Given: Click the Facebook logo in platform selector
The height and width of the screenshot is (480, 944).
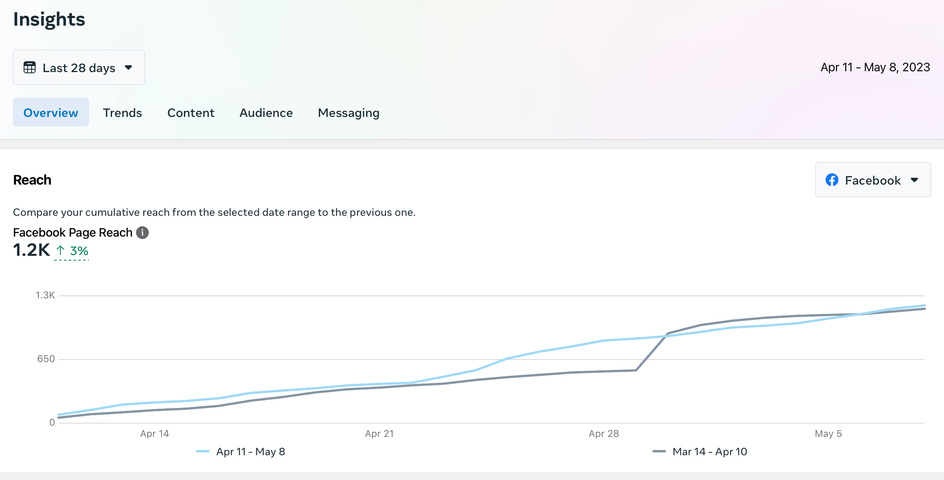Looking at the screenshot, I should click(x=832, y=180).
